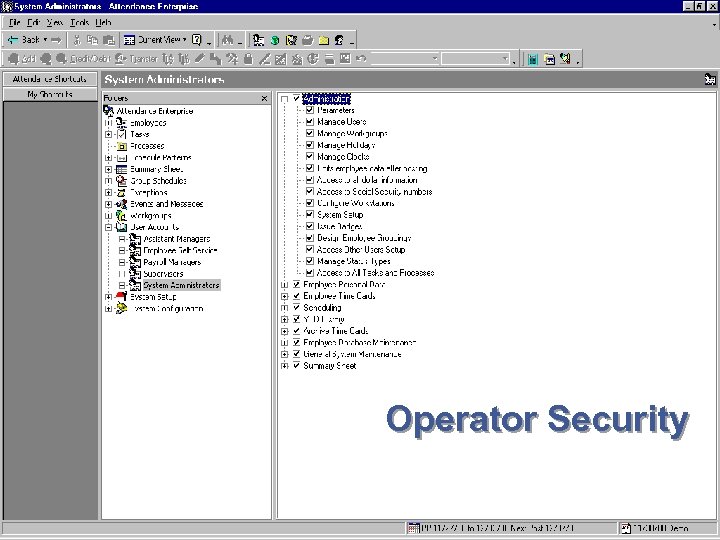Toggle the Issue Badges checkbox

coord(310,226)
